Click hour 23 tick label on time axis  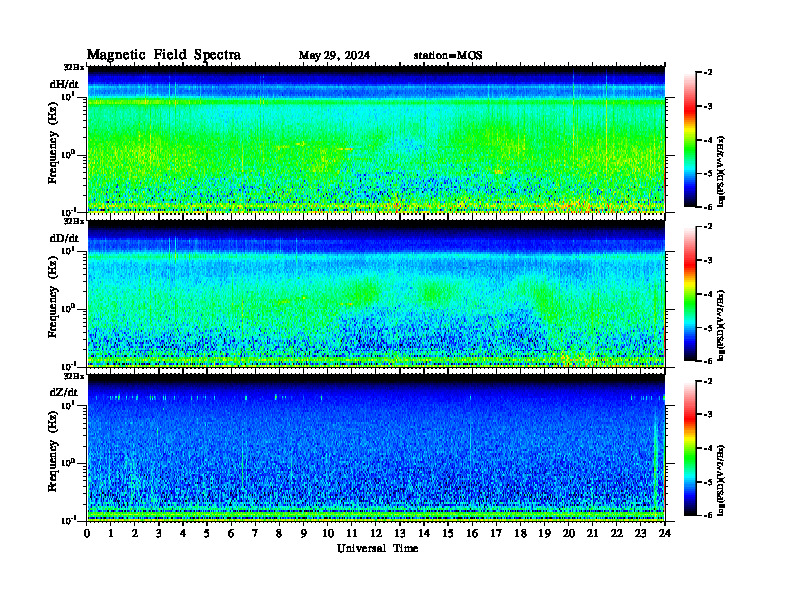pos(640,534)
